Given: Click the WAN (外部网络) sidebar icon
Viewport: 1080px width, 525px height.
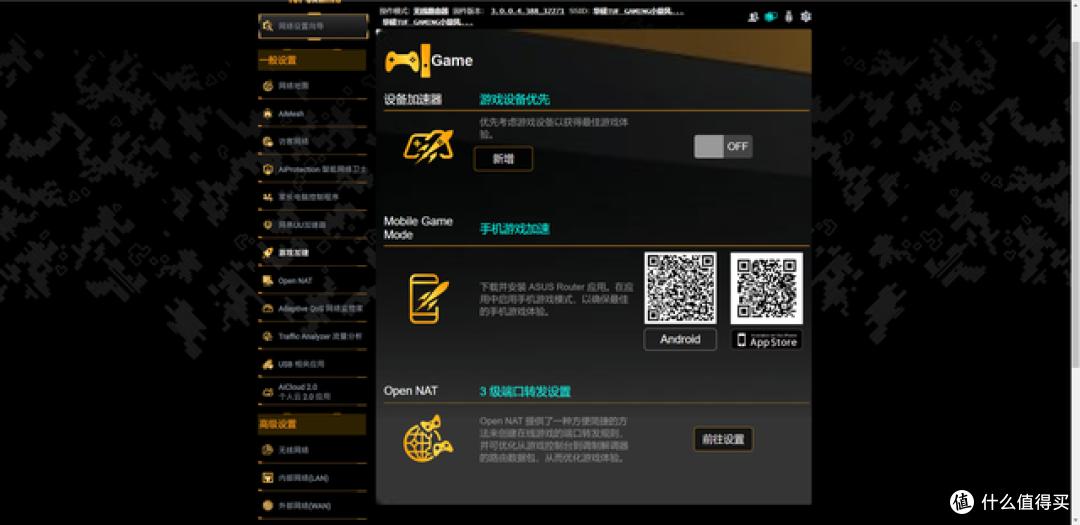Looking at the screenshot, I should click(267, 506).
